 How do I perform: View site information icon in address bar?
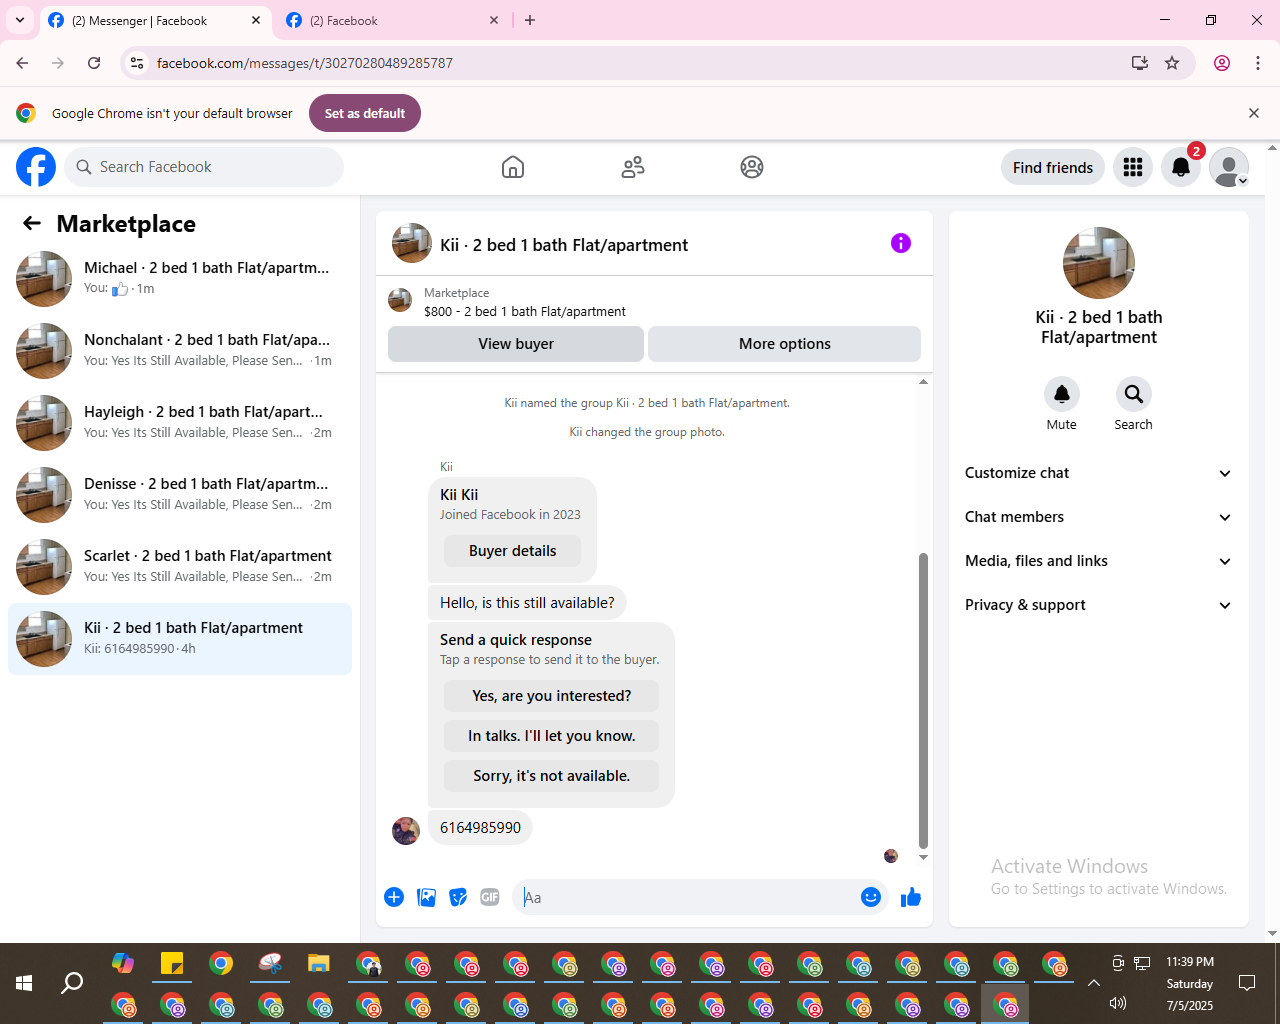[138, 63]
